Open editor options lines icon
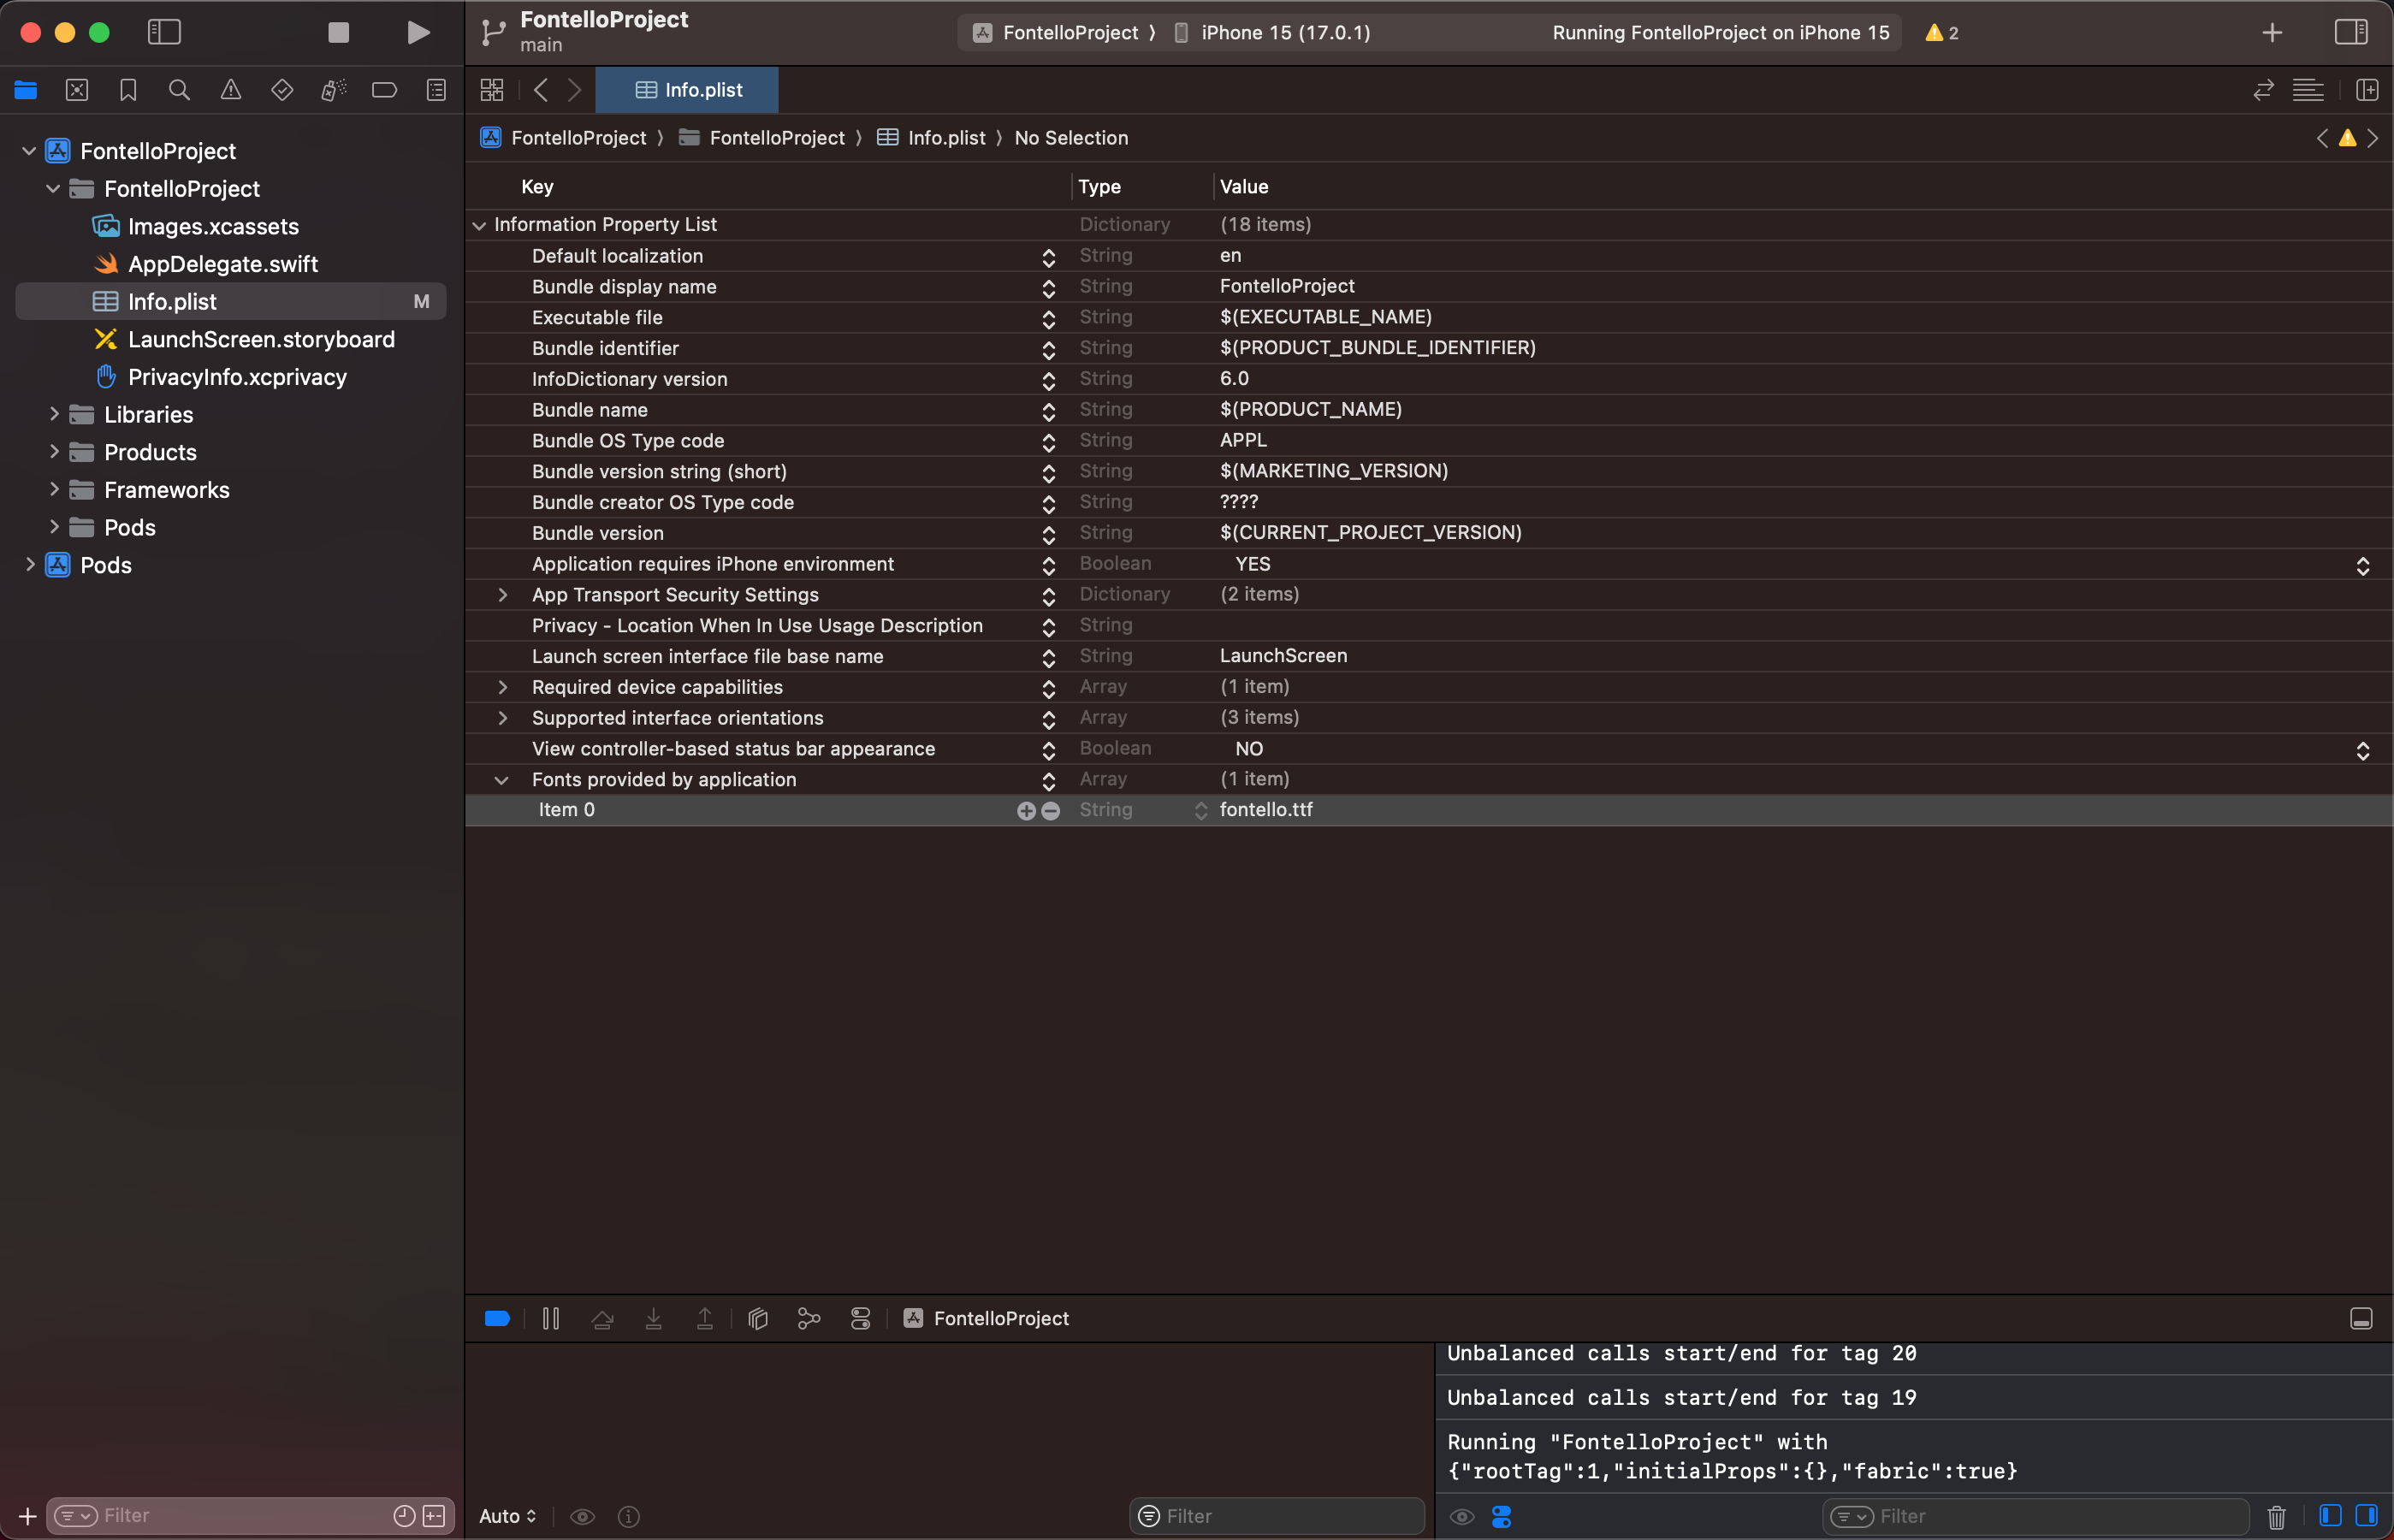This screenshot has height=1540, width=2394. coord(2308,90)
